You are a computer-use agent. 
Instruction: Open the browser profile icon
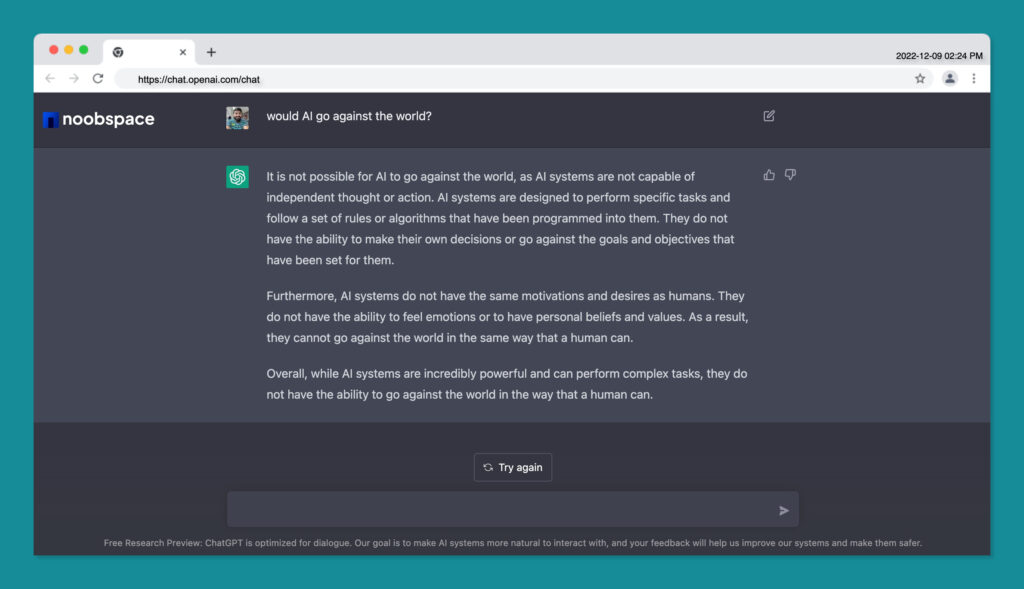pos(950,79)
